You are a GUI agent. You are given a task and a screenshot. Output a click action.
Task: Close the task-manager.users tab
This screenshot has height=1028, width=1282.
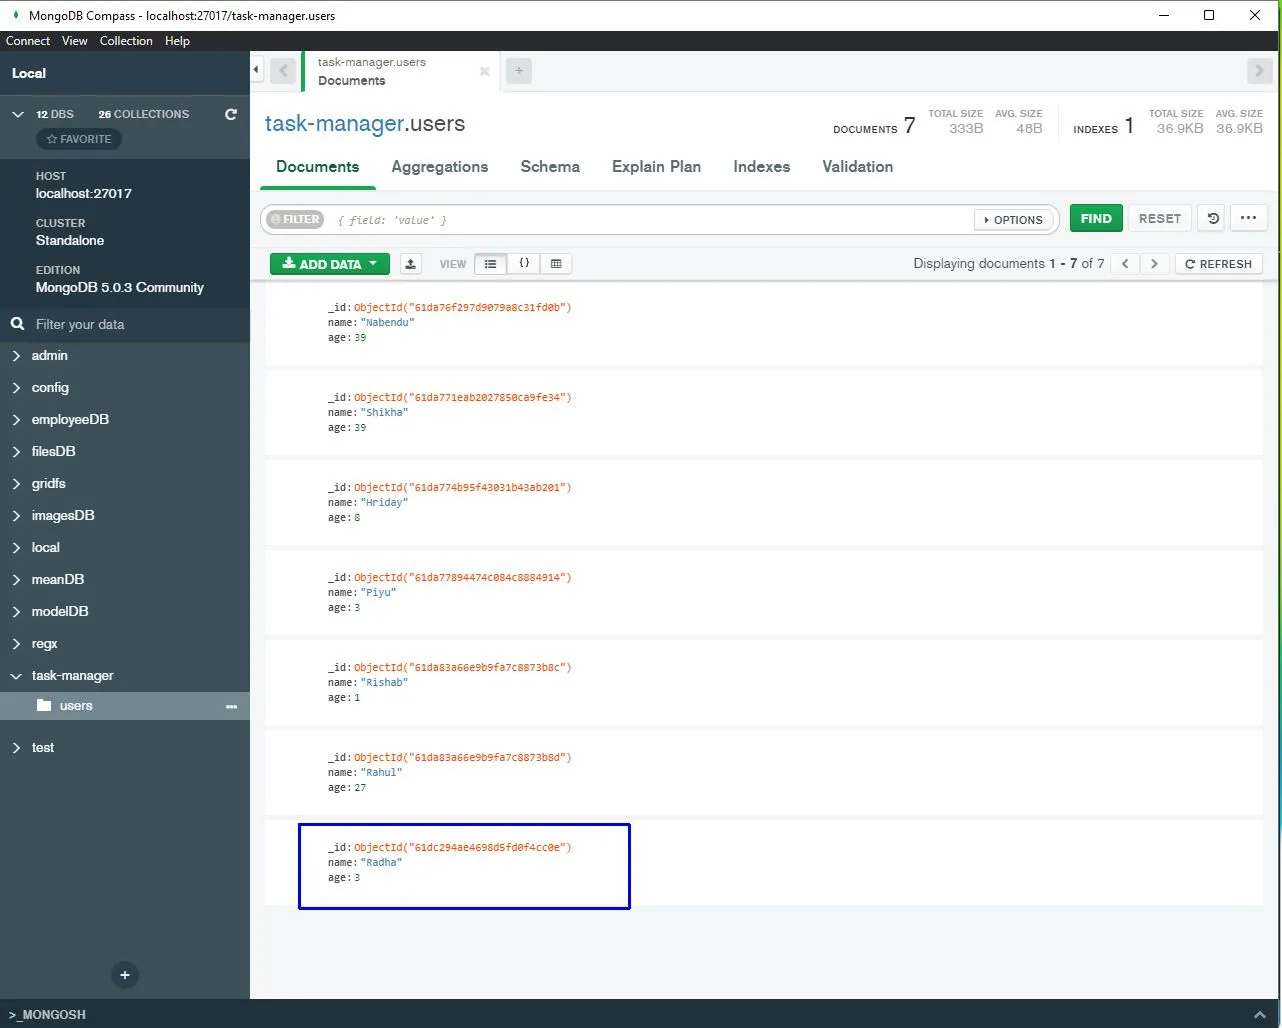click(484, 71)
